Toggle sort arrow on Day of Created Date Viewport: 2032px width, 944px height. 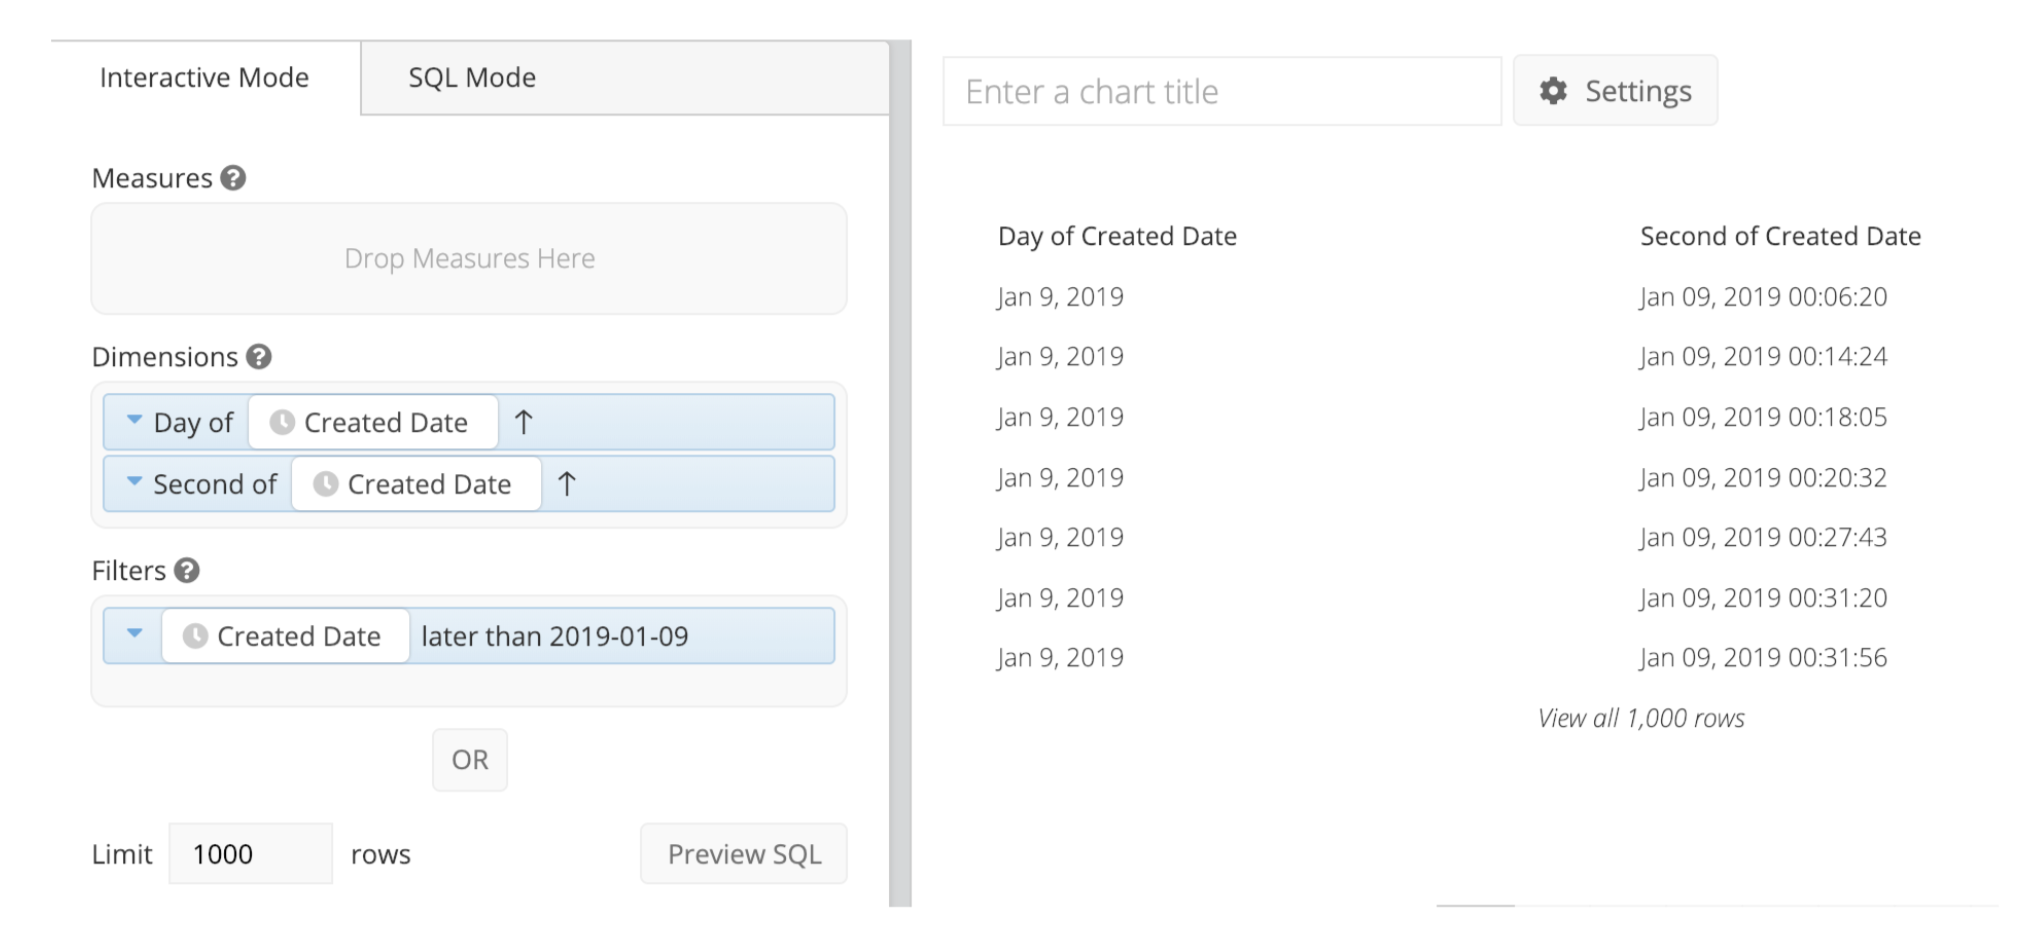[524, 422]
